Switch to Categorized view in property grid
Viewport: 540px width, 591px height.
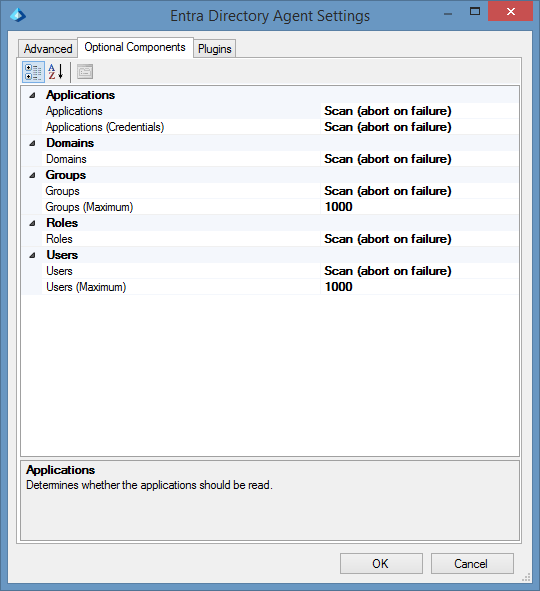(33, 72)
